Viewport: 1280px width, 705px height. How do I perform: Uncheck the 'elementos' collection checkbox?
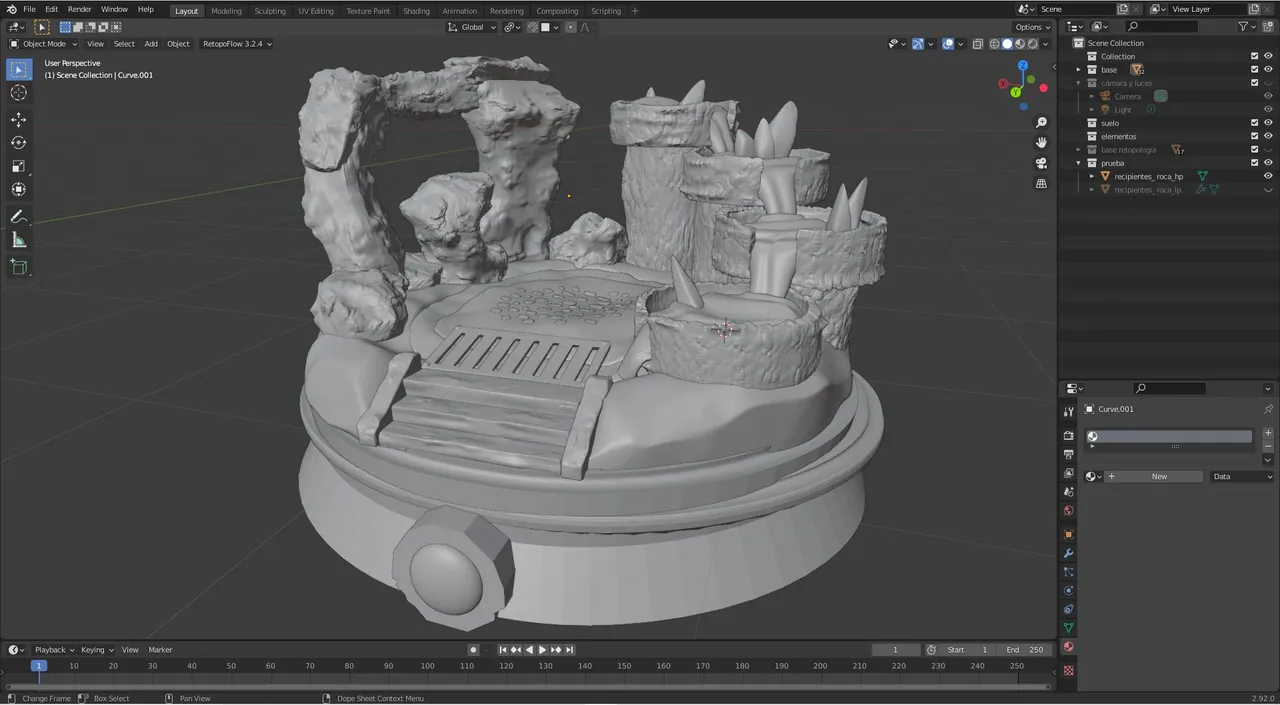click(x=1254, y=136)
